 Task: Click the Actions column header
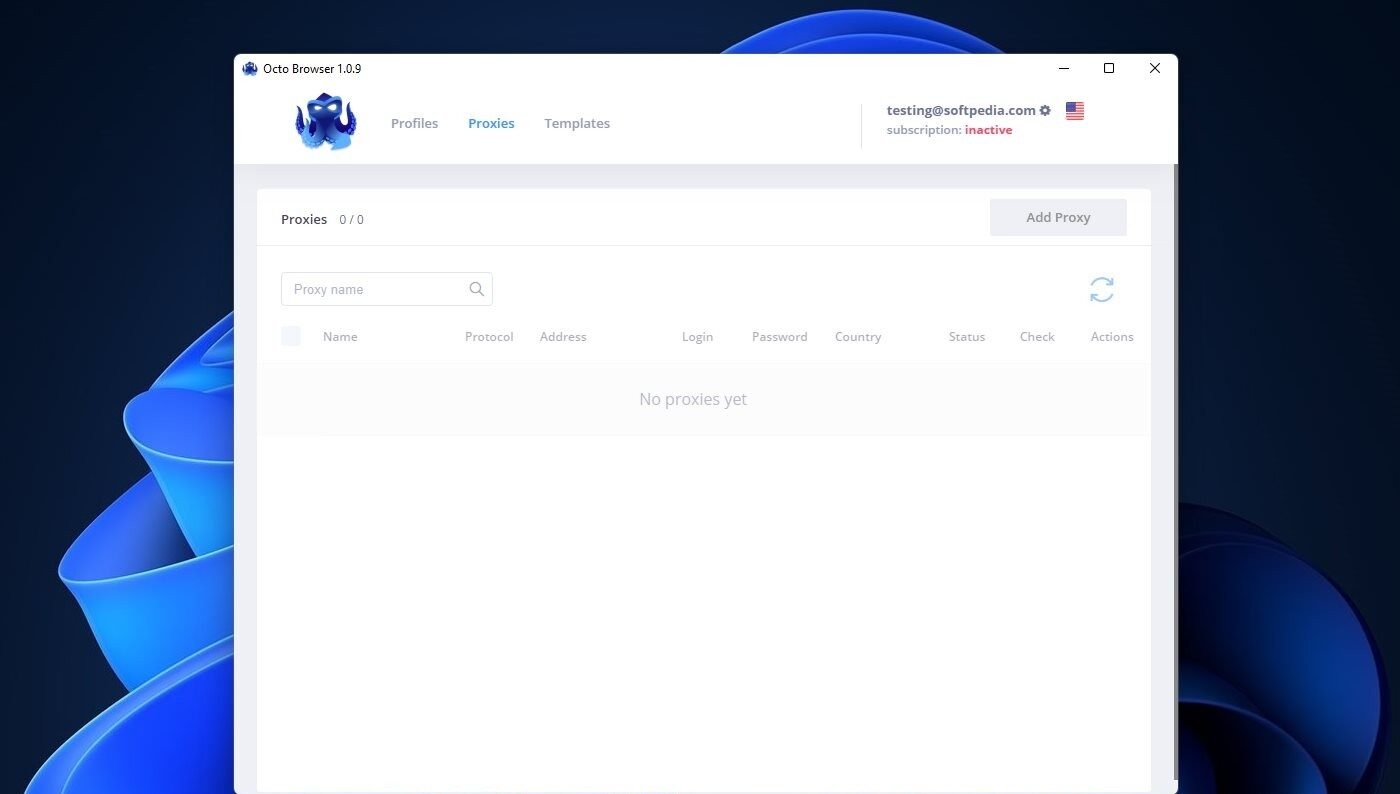[x=1112, y=337]
